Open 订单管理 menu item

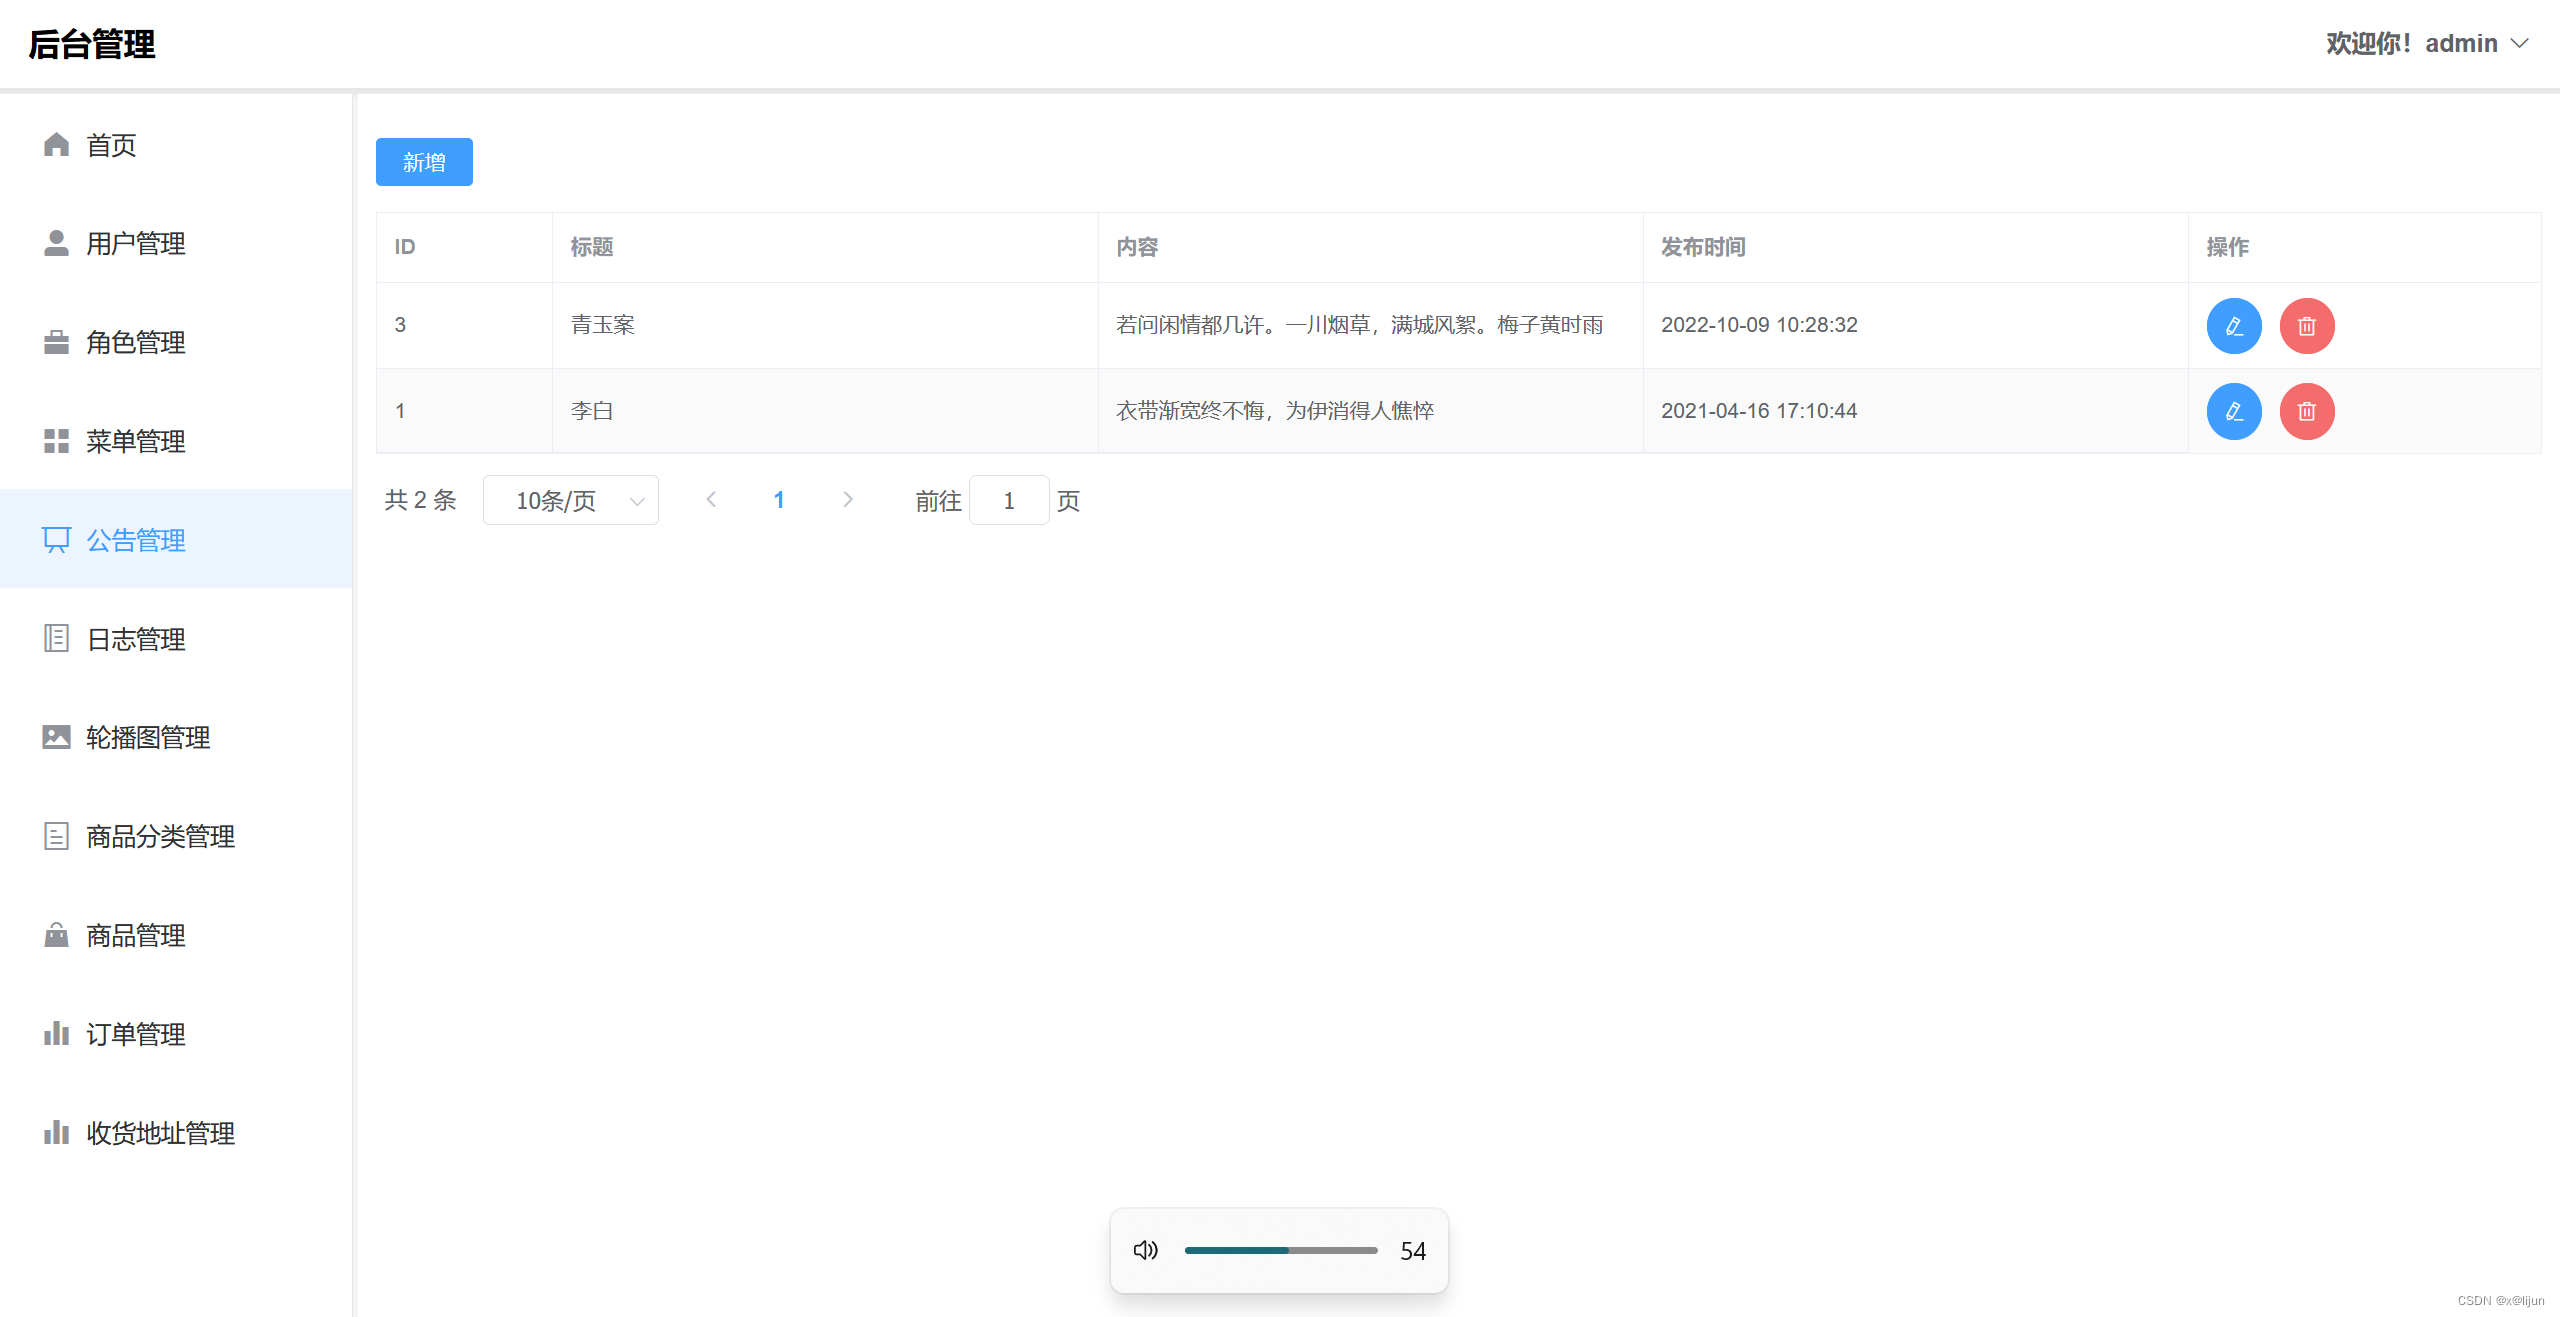click(176, 1033)
